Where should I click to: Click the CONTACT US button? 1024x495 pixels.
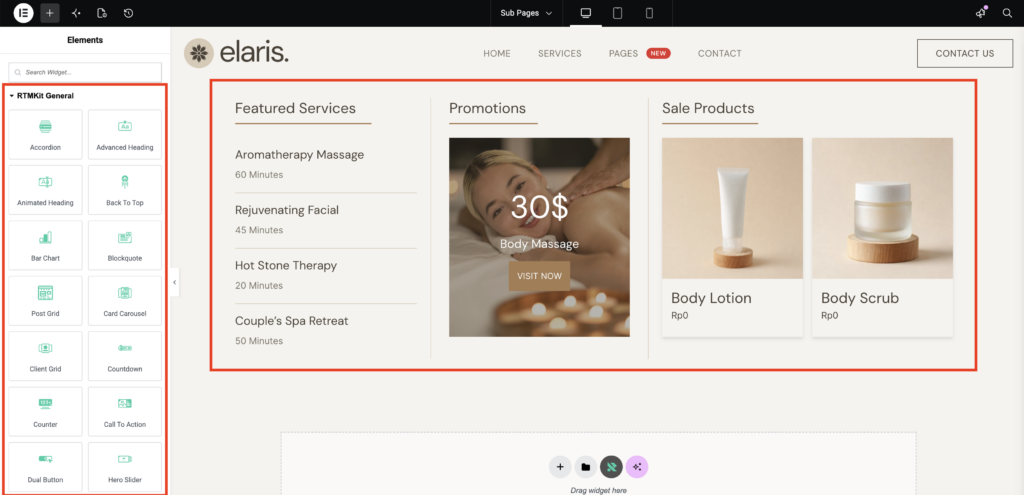965,54
